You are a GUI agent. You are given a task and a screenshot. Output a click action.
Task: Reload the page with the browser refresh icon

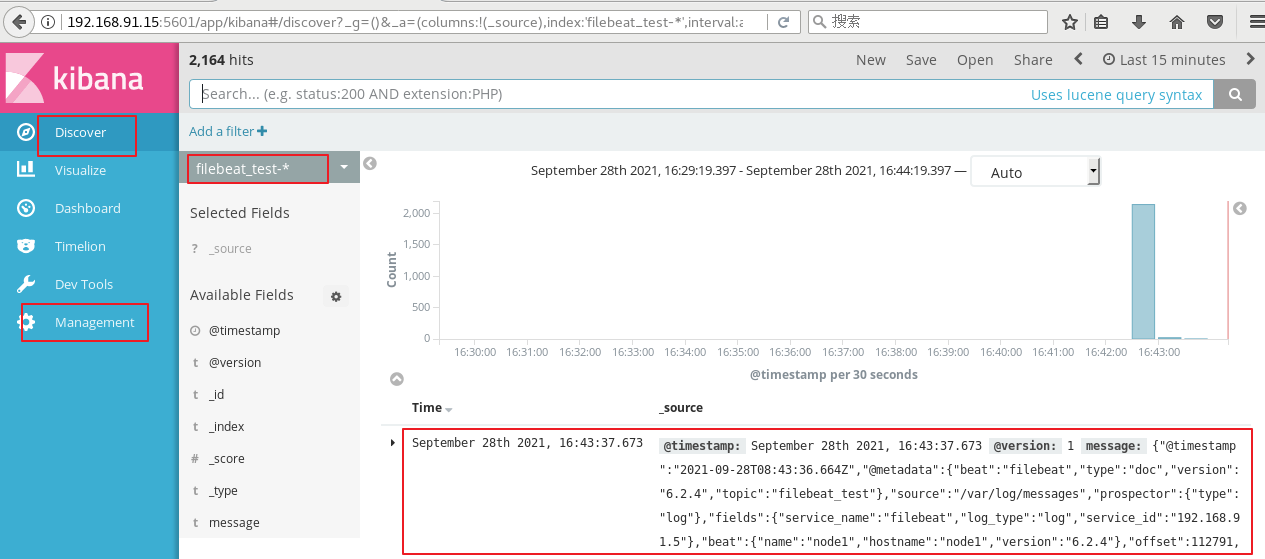click(x=784, y=22)
